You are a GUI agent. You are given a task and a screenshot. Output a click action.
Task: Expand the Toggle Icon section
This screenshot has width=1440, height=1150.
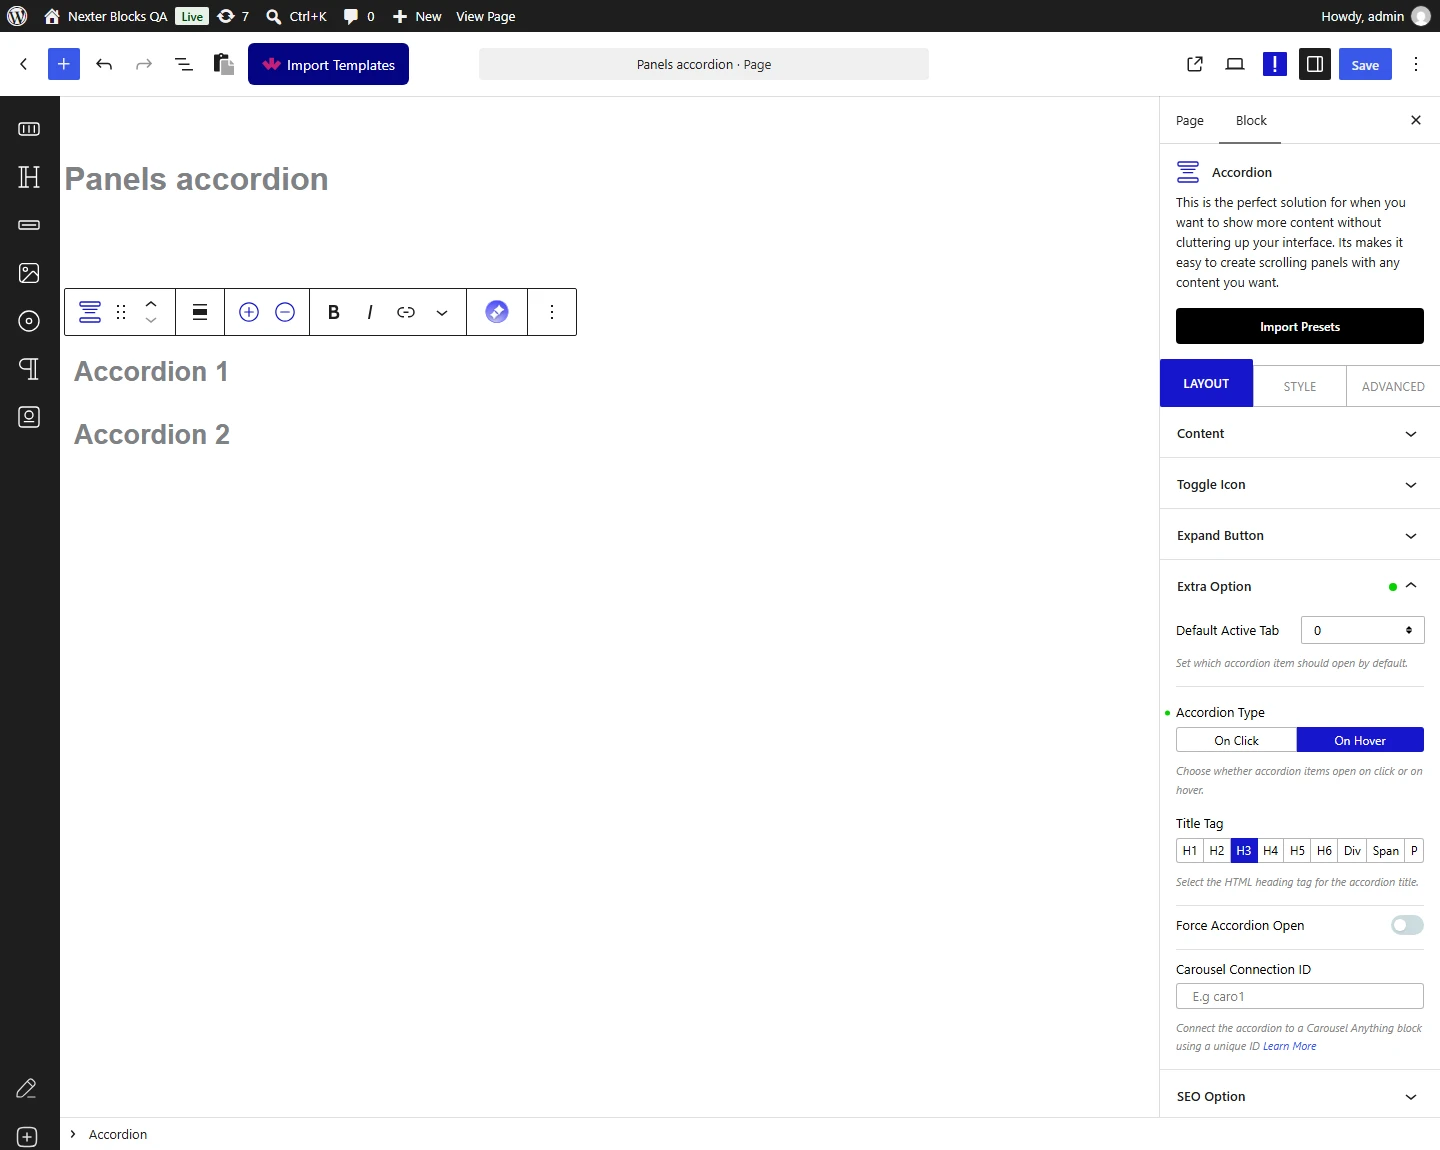point(1300,484)
